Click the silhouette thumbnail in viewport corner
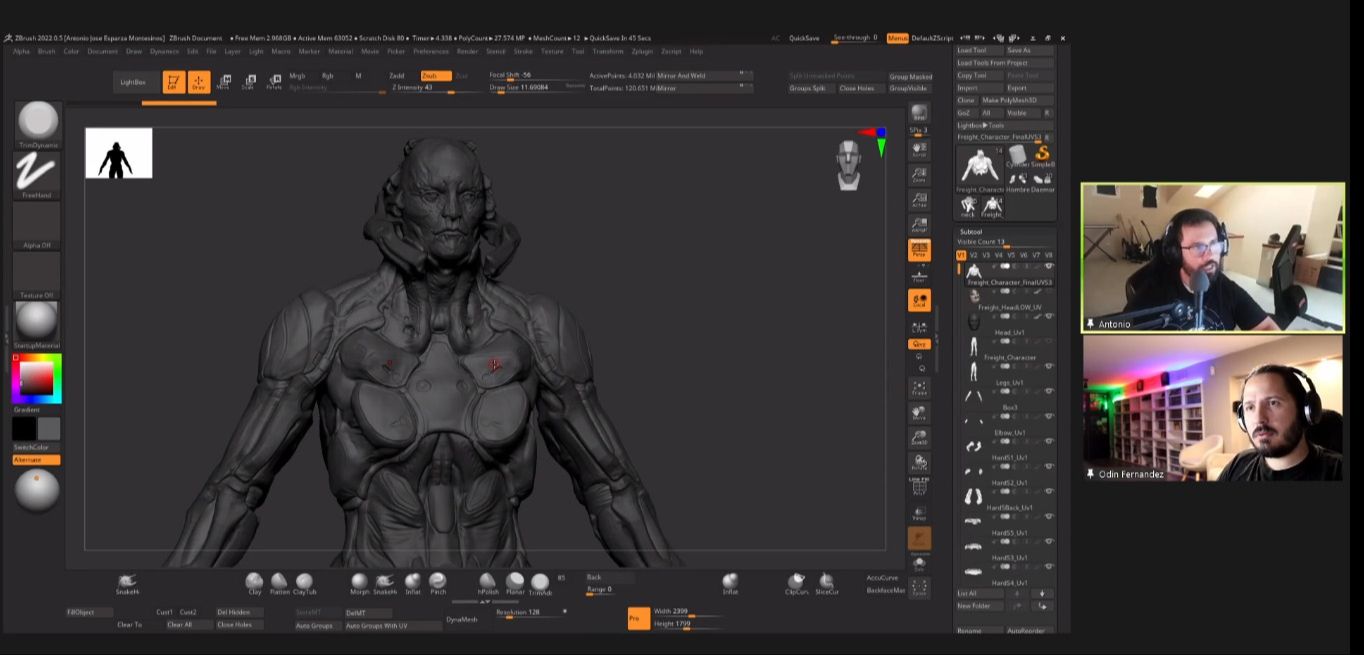 119,153
